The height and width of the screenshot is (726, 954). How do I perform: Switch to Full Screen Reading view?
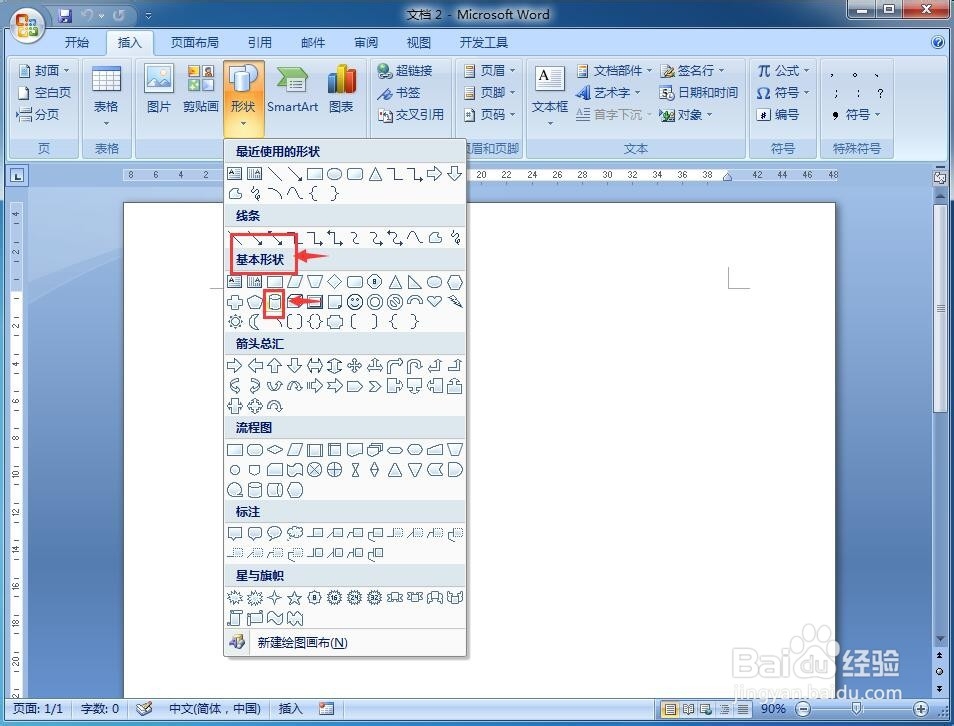pos(689,709)
